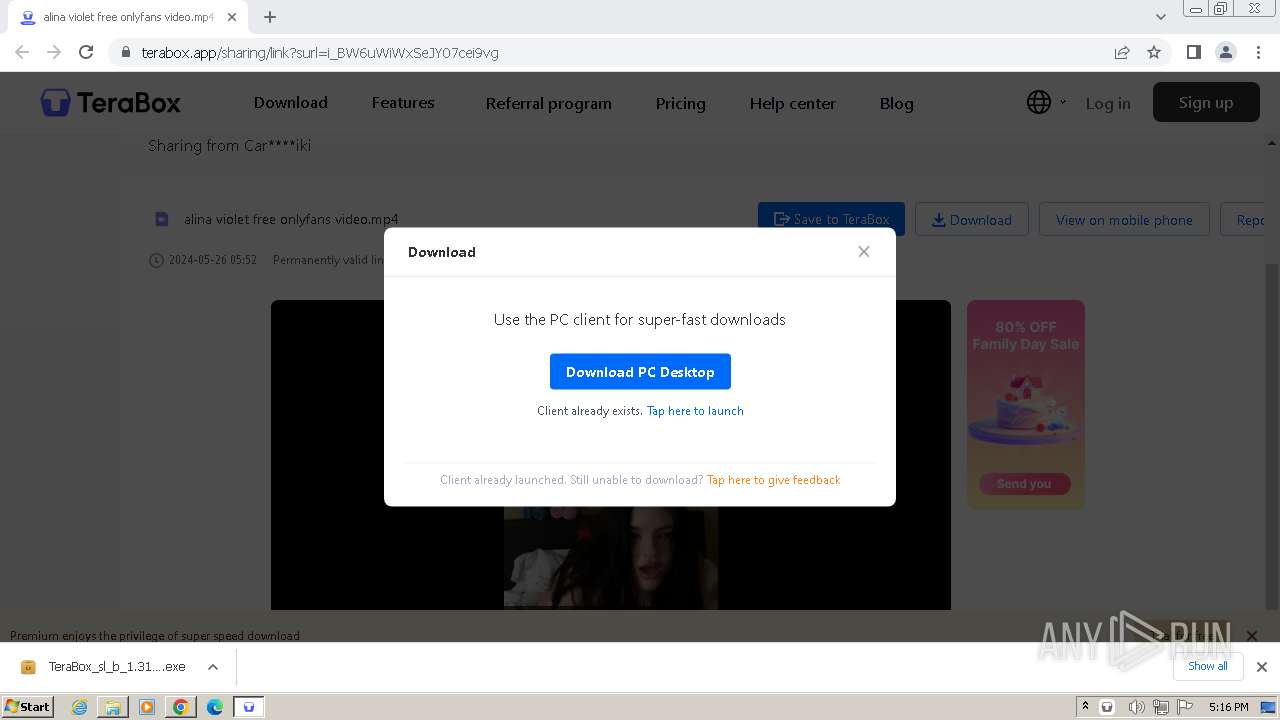Open Chrome from the taskbar
1280x720 pixels.
click(181, 707)
